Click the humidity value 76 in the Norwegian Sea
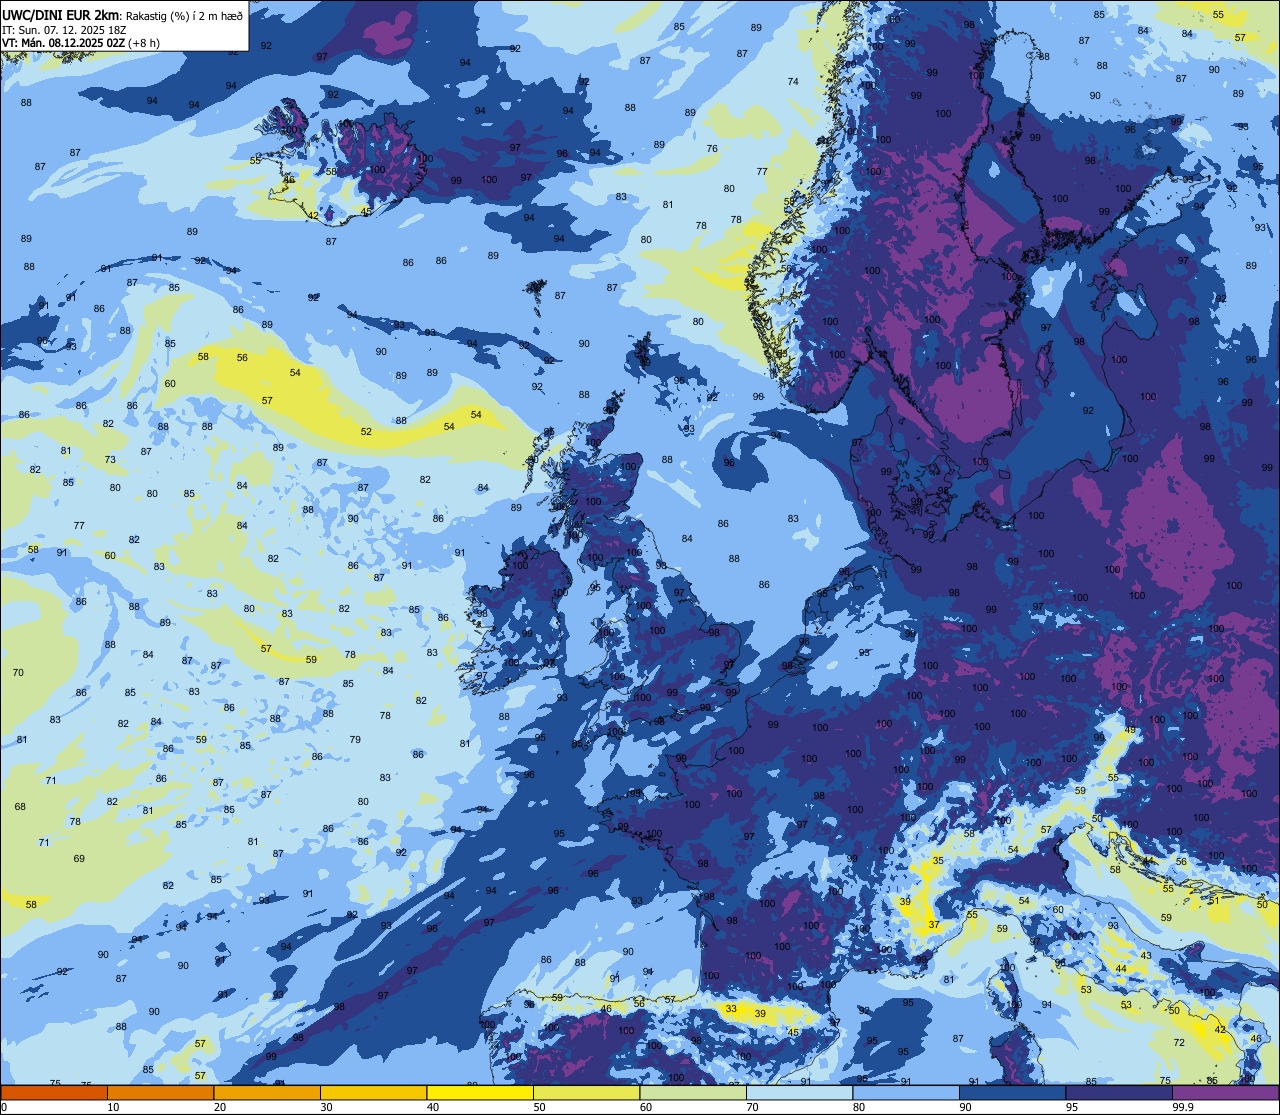Viewport: 1280px width, 1115px height. pyautogui.click(x=712, y=149)
